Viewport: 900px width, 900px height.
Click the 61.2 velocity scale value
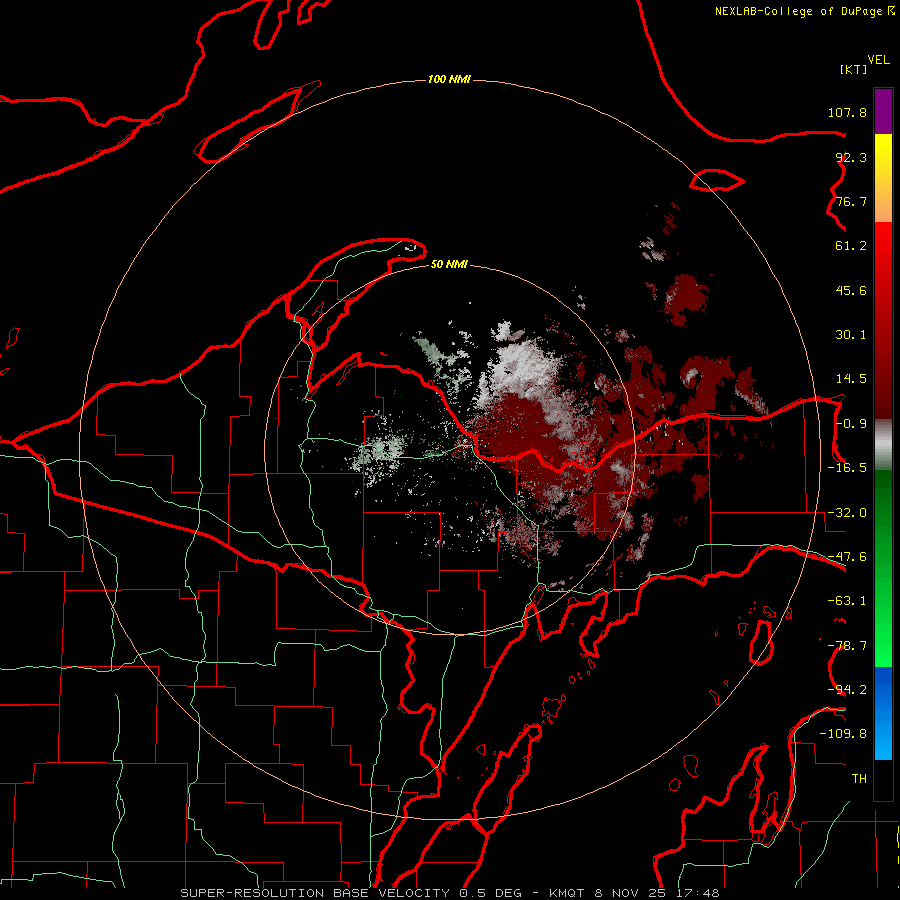[851, 246]
